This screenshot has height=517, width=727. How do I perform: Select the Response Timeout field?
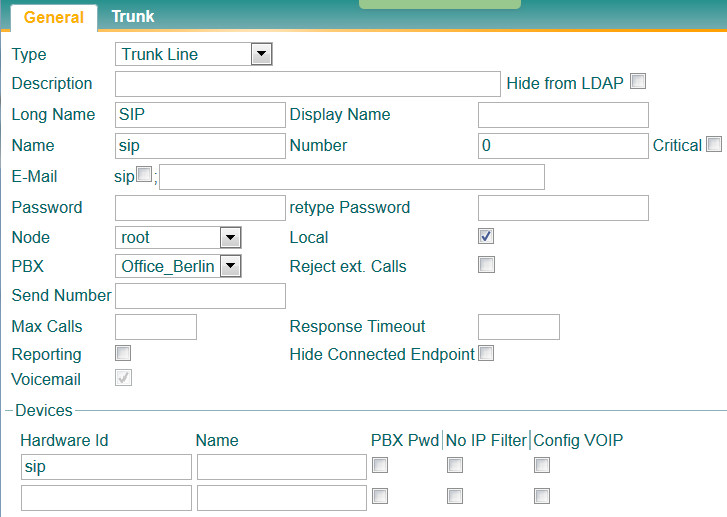(x=518, y=327)
